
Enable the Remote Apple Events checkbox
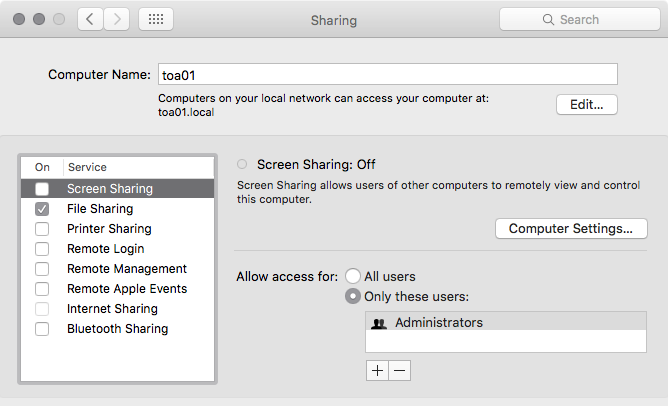42,289
